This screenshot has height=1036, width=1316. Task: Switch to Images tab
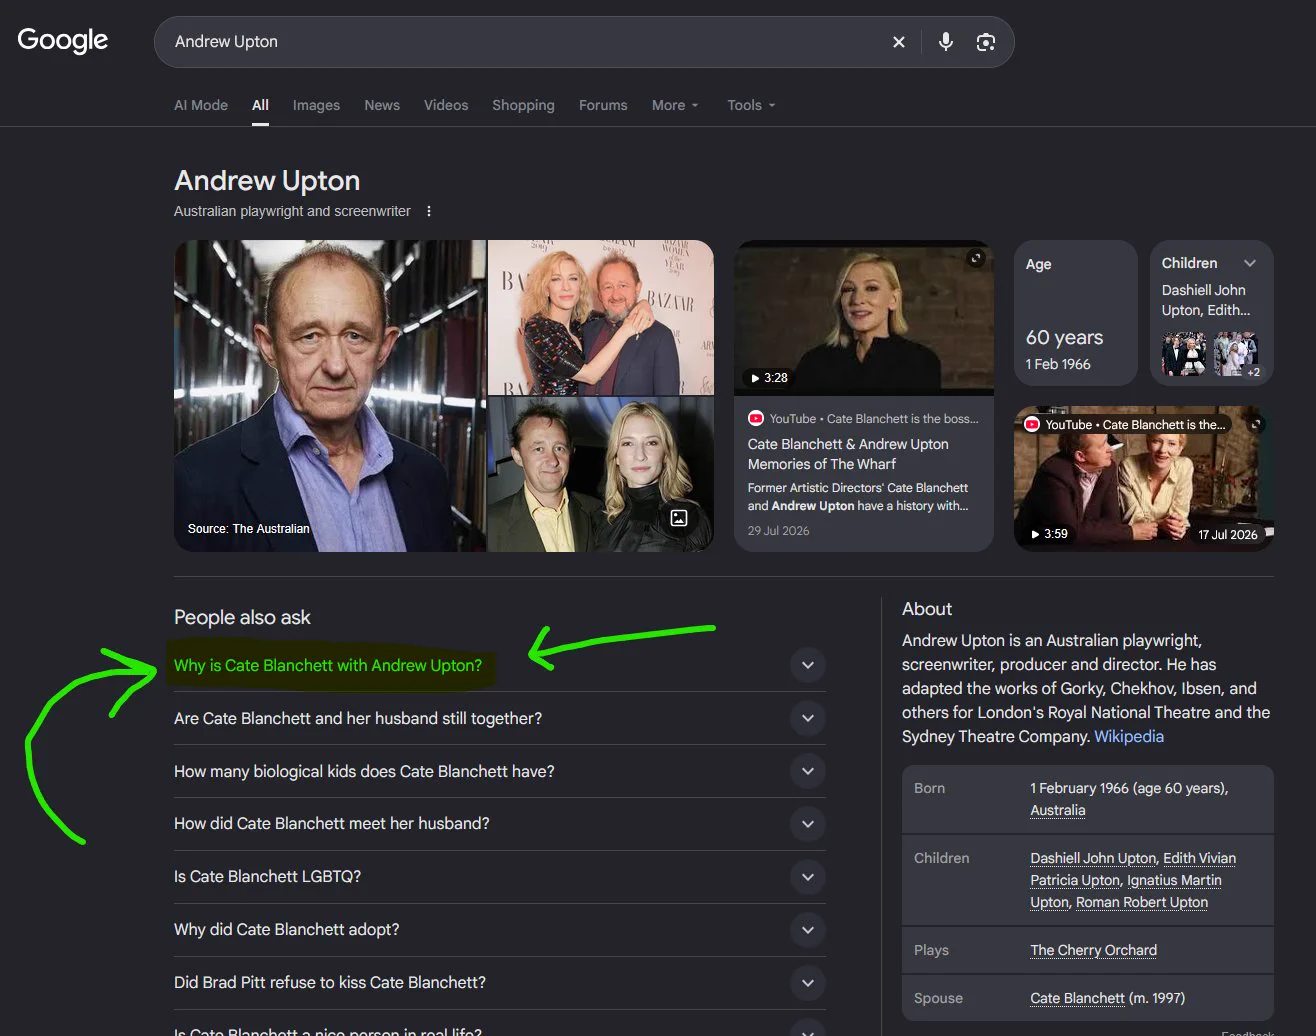pyautogui.click(x=316, y=105)
